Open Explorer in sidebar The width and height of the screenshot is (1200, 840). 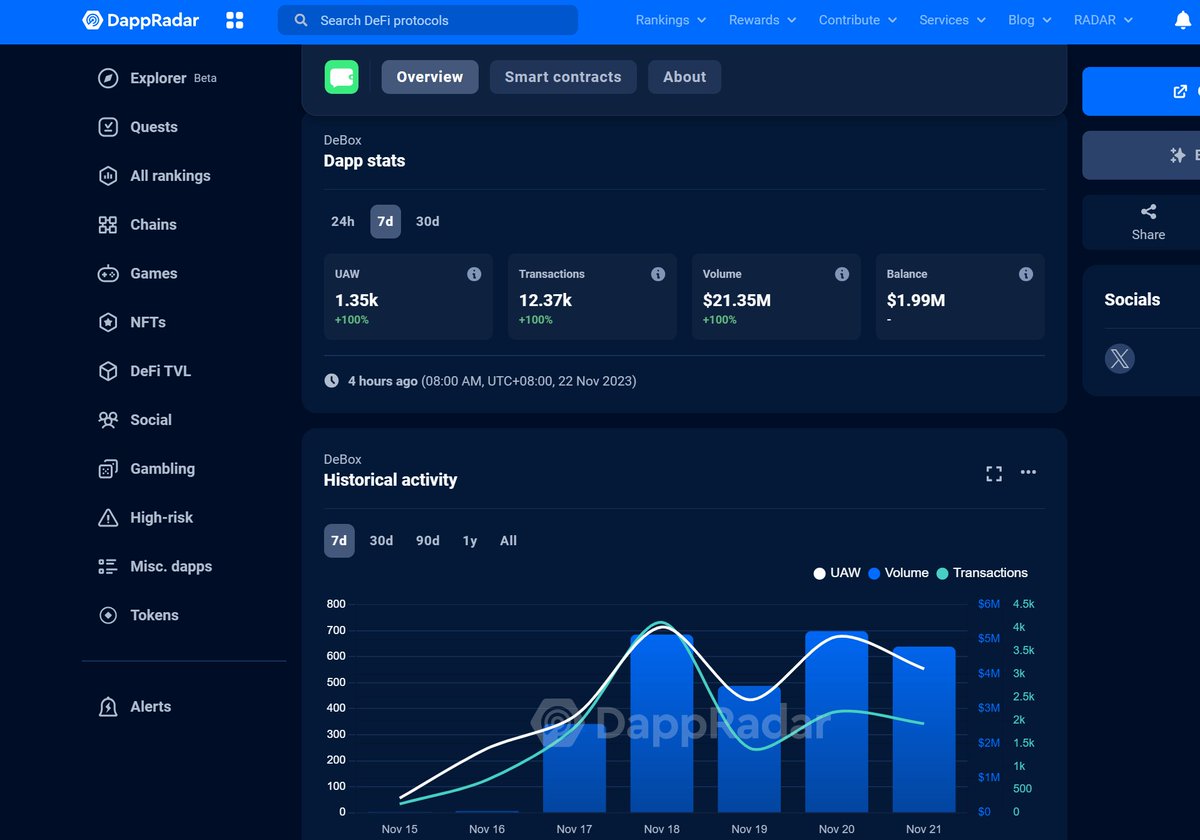click(x=158, y=78)
